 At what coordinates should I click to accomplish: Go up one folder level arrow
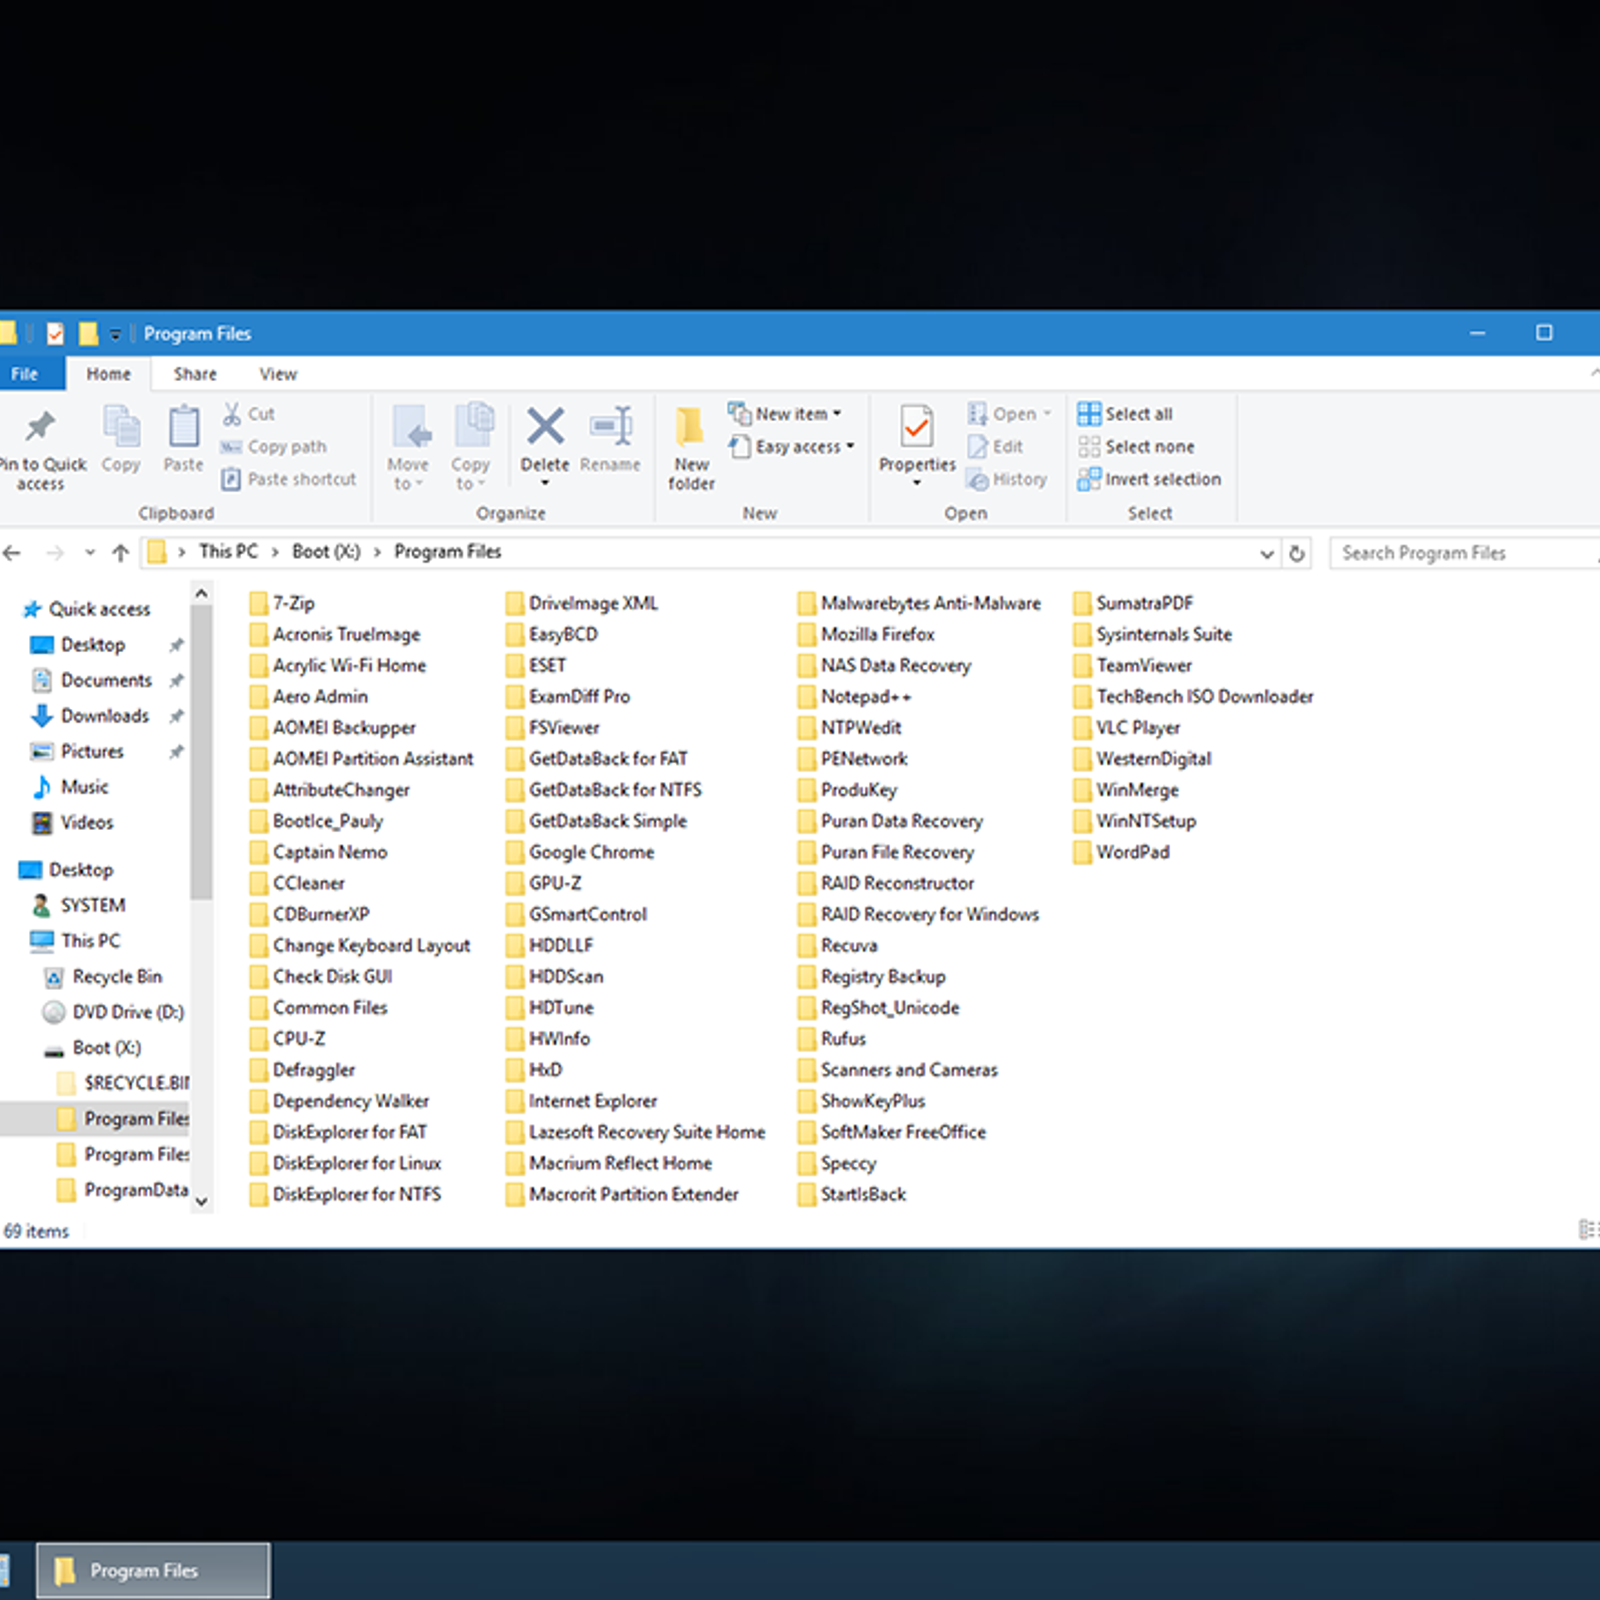click(x=120, y=553)
